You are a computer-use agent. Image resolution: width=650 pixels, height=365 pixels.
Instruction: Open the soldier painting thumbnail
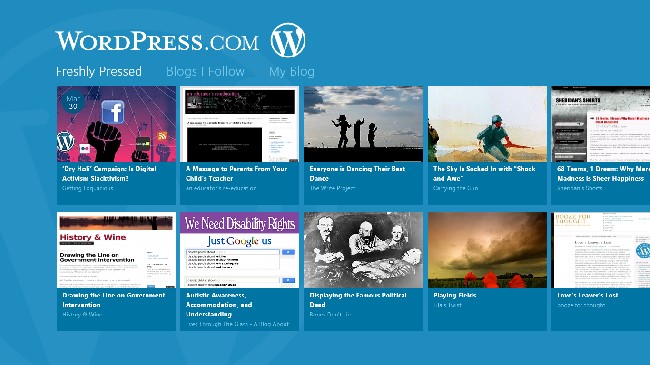pyautogui.click(x=488, y=124)
